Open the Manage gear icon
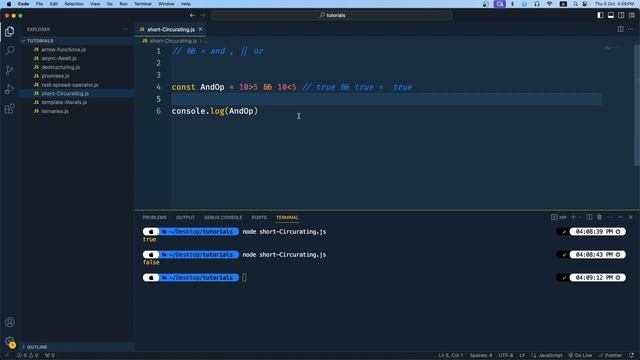The width and height of the screenshot is (640, 360). (9, 341)
